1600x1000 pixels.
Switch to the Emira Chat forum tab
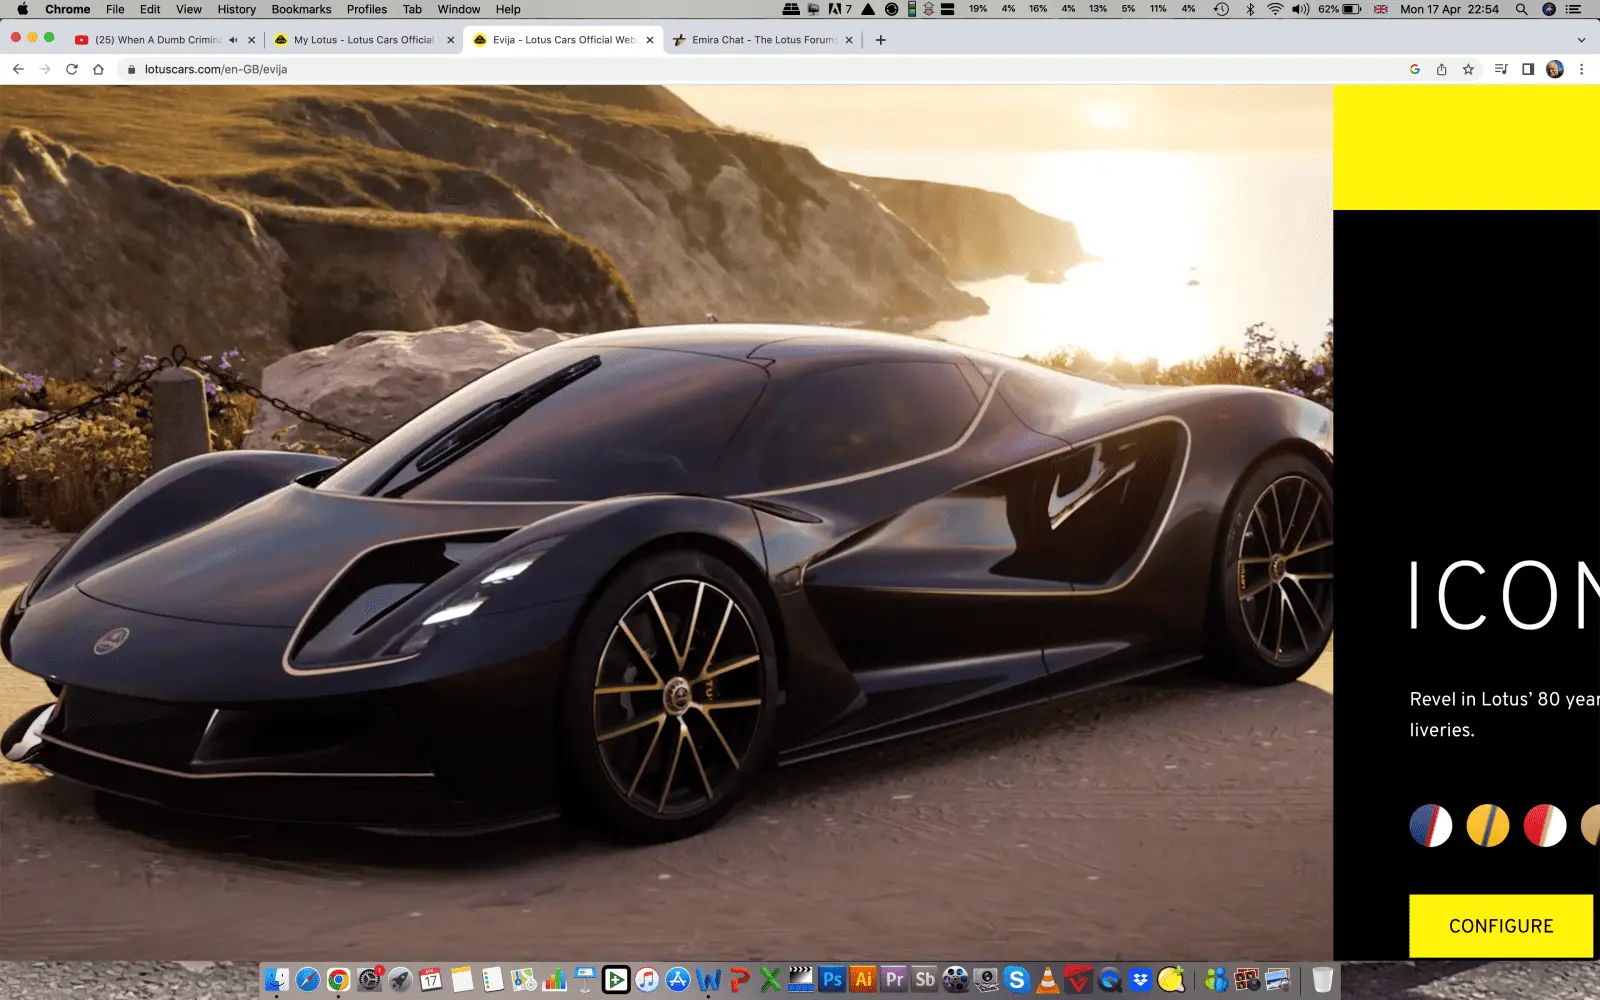pyautogui.click(x=762, y=40)
